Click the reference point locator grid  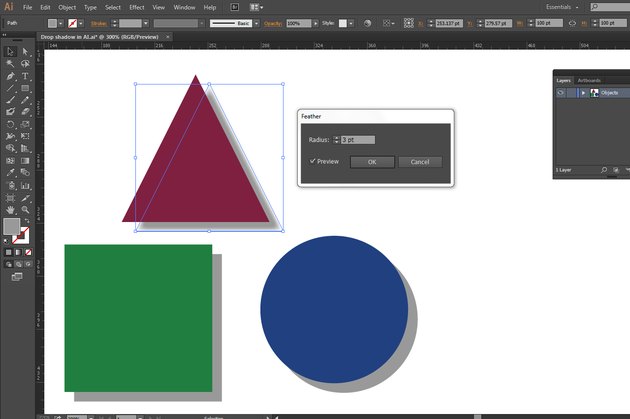409,23
